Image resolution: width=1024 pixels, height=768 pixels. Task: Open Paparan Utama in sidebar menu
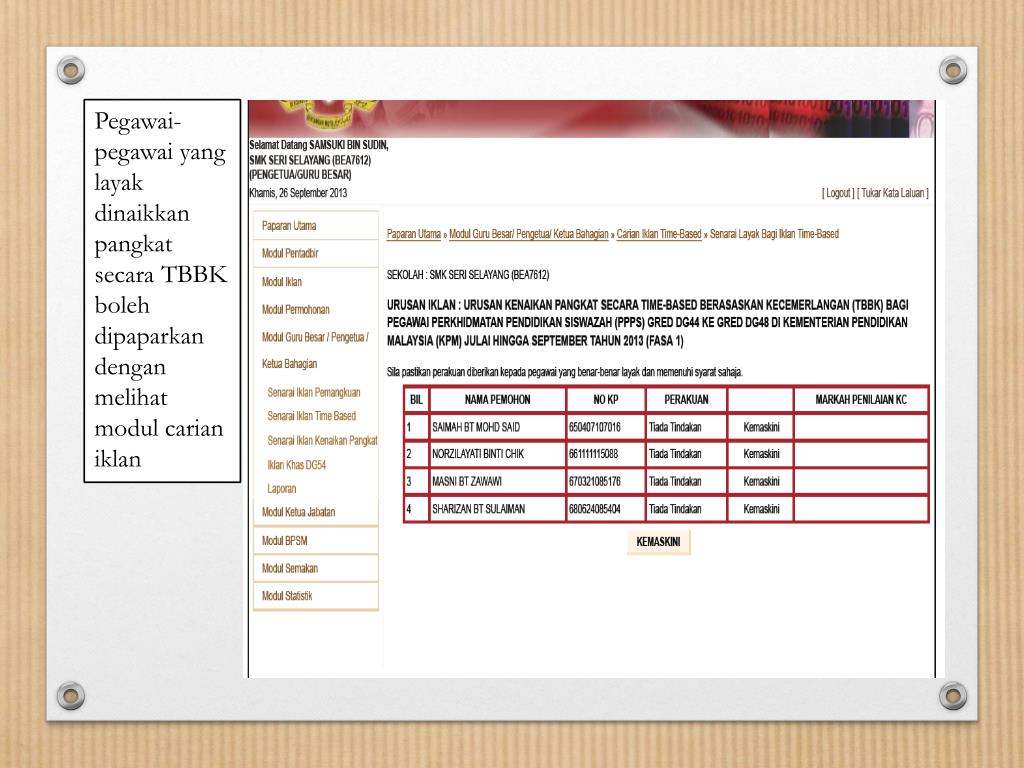tap(289, 226)
